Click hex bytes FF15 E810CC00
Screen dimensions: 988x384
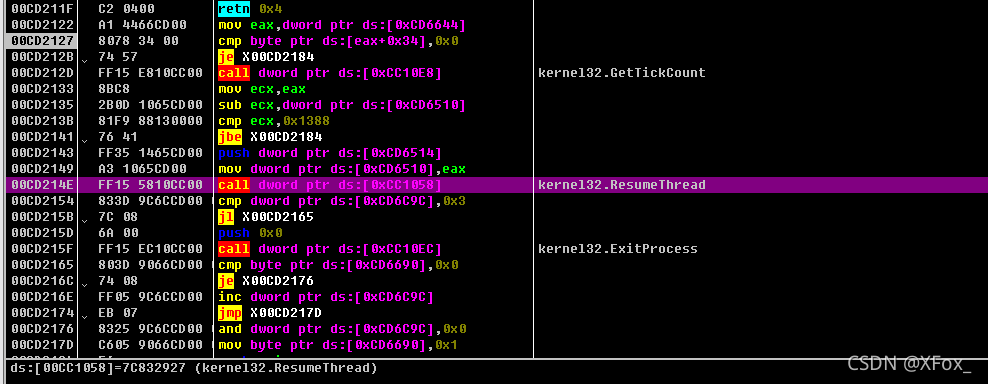pyautogui.click(x=151, y=73)
